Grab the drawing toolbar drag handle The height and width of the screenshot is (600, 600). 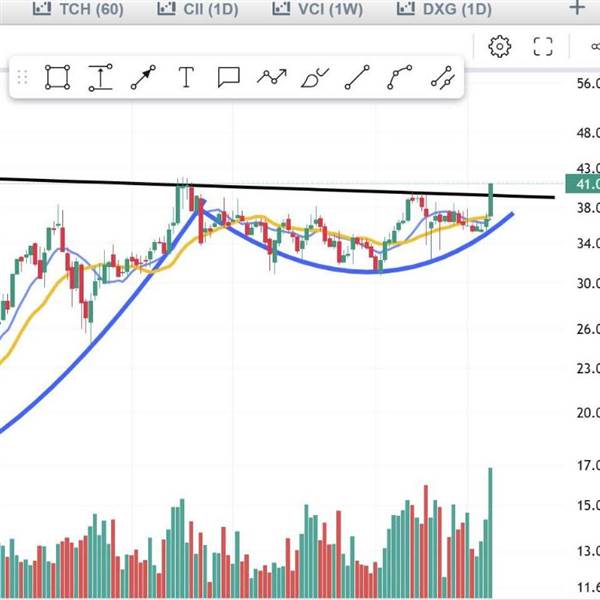pyautogui.click(x=23, y=78)
